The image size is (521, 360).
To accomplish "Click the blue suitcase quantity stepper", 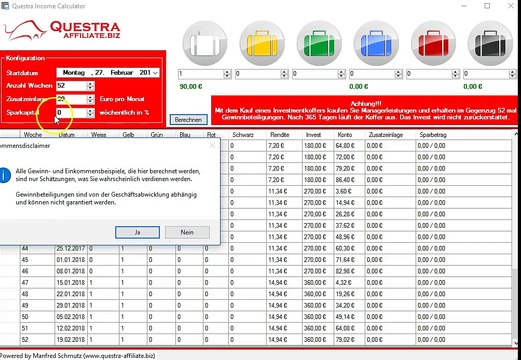I will click(398, 74).
